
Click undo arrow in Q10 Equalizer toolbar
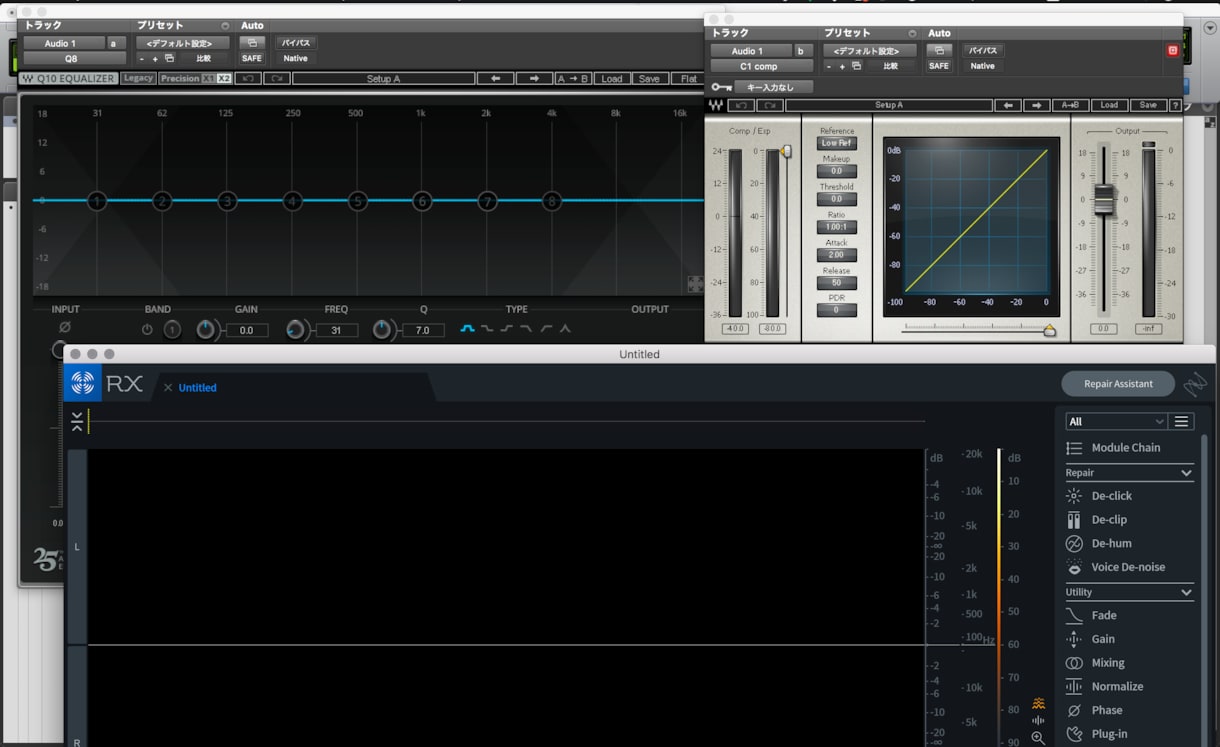coord(248,79)
